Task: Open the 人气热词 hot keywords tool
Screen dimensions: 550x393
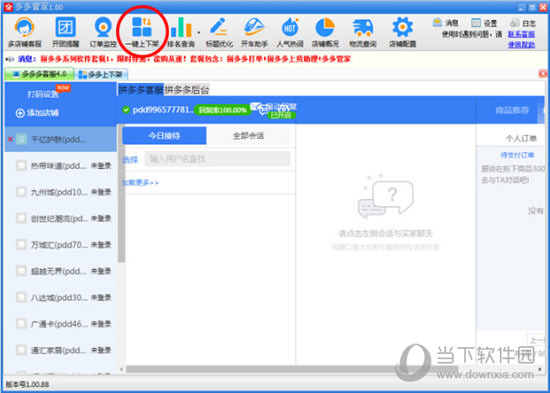Action: click(290, 32)
